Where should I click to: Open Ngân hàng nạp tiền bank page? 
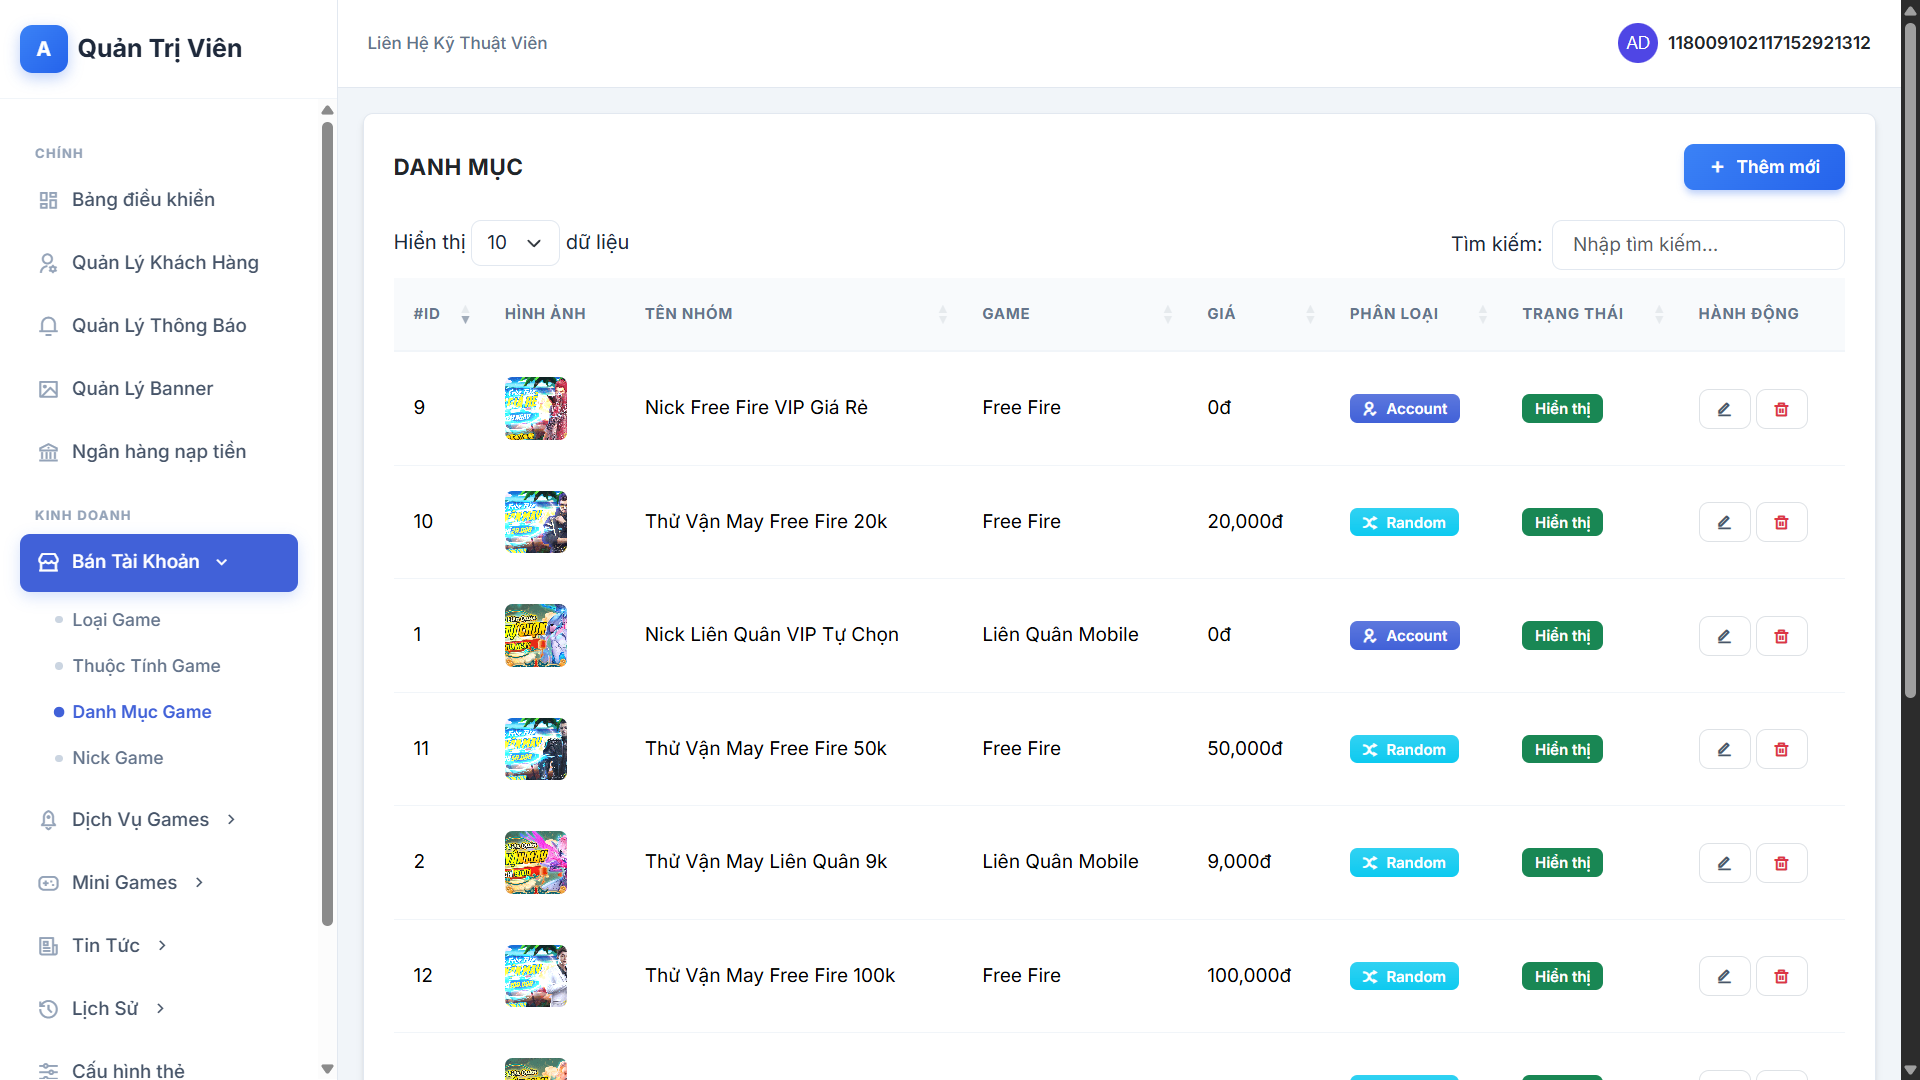click(158, 452)
